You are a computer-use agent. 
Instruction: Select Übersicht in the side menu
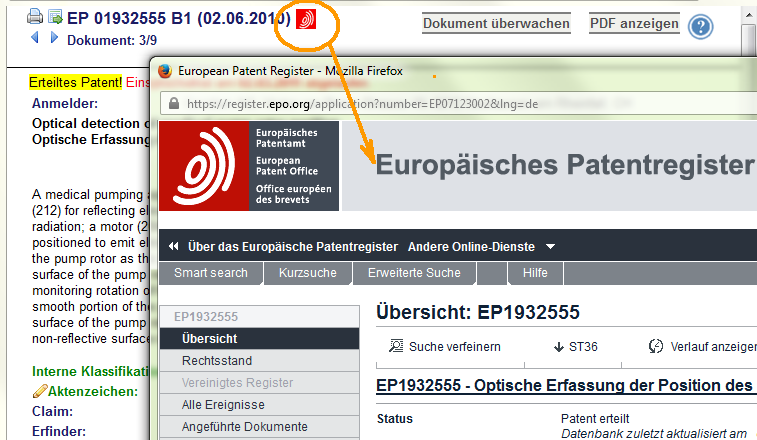point(259,339)
